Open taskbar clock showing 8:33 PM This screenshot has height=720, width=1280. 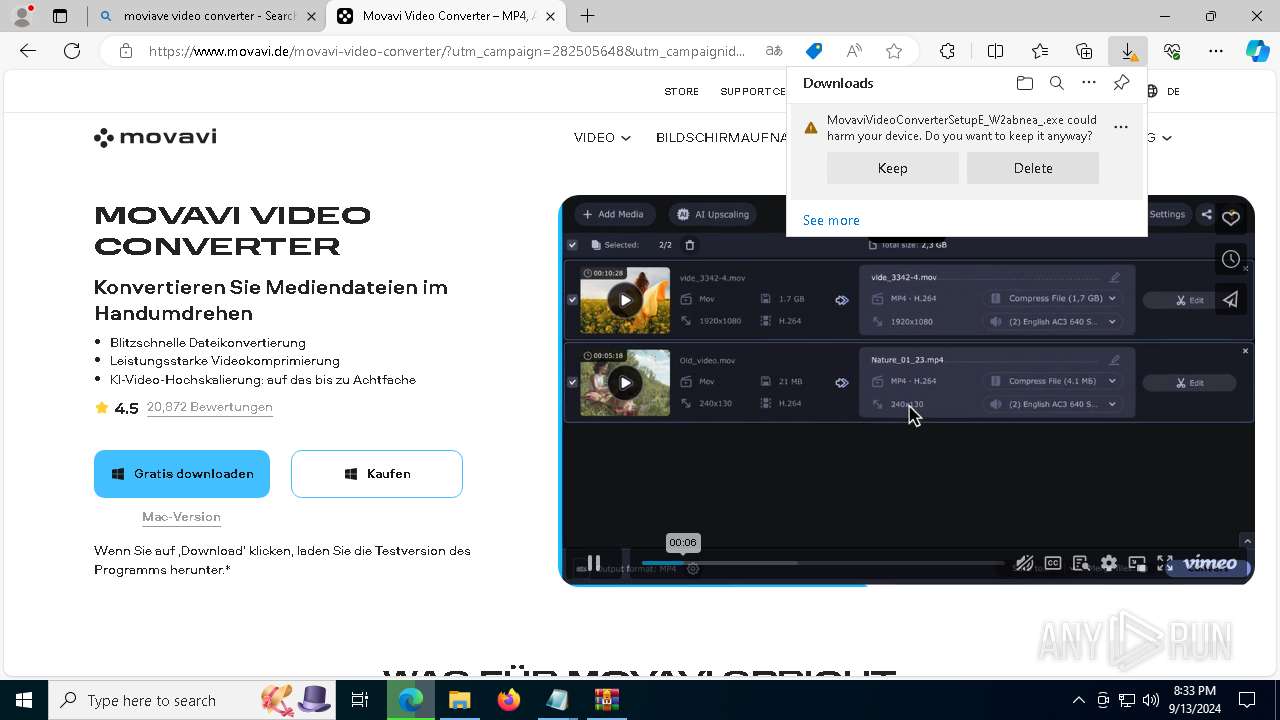tap(1194, 700)
